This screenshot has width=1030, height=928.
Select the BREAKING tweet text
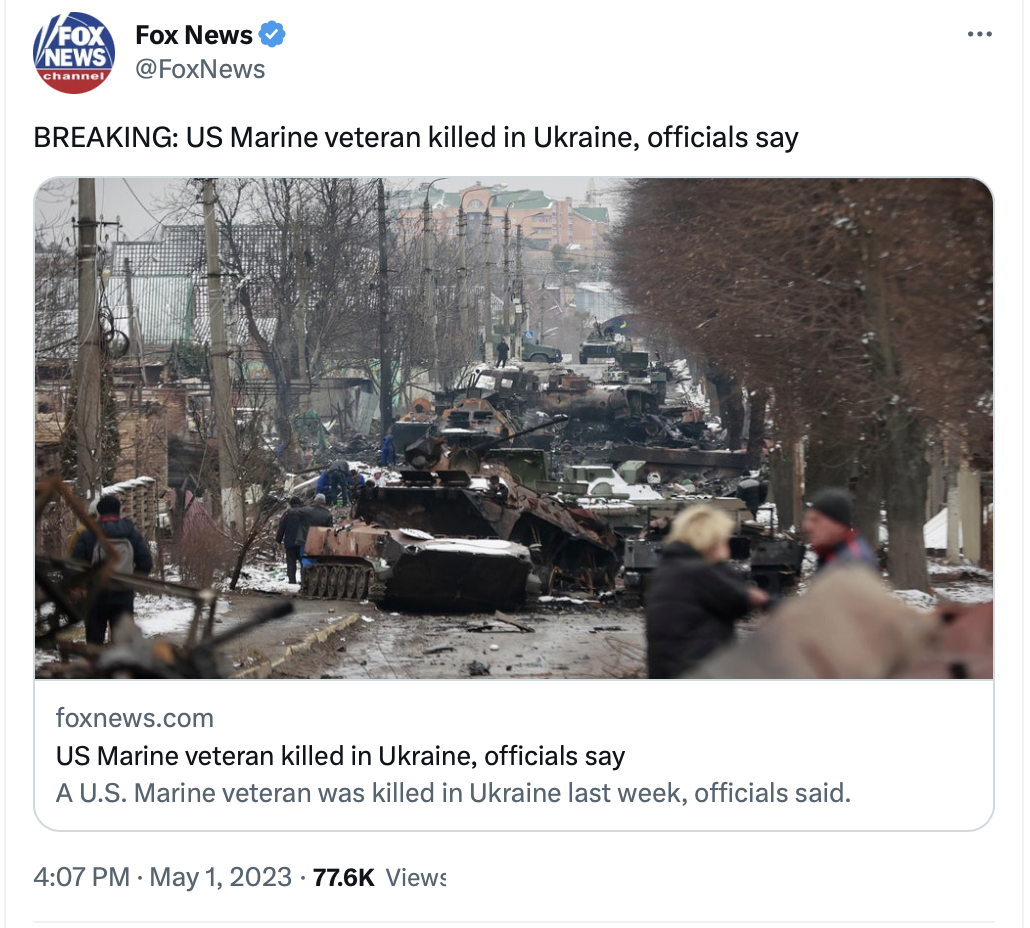(416, 138)
